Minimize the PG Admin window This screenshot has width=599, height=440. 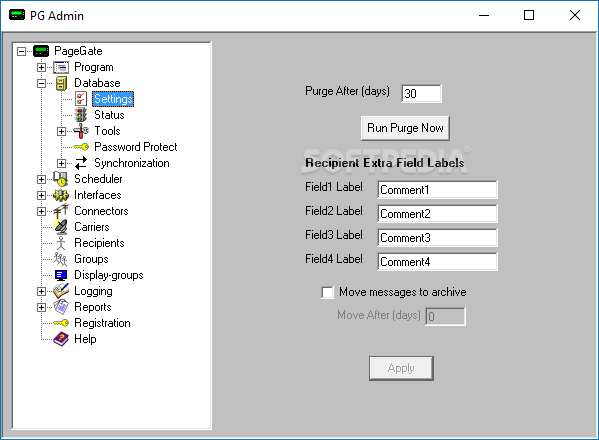coord(484,16)
